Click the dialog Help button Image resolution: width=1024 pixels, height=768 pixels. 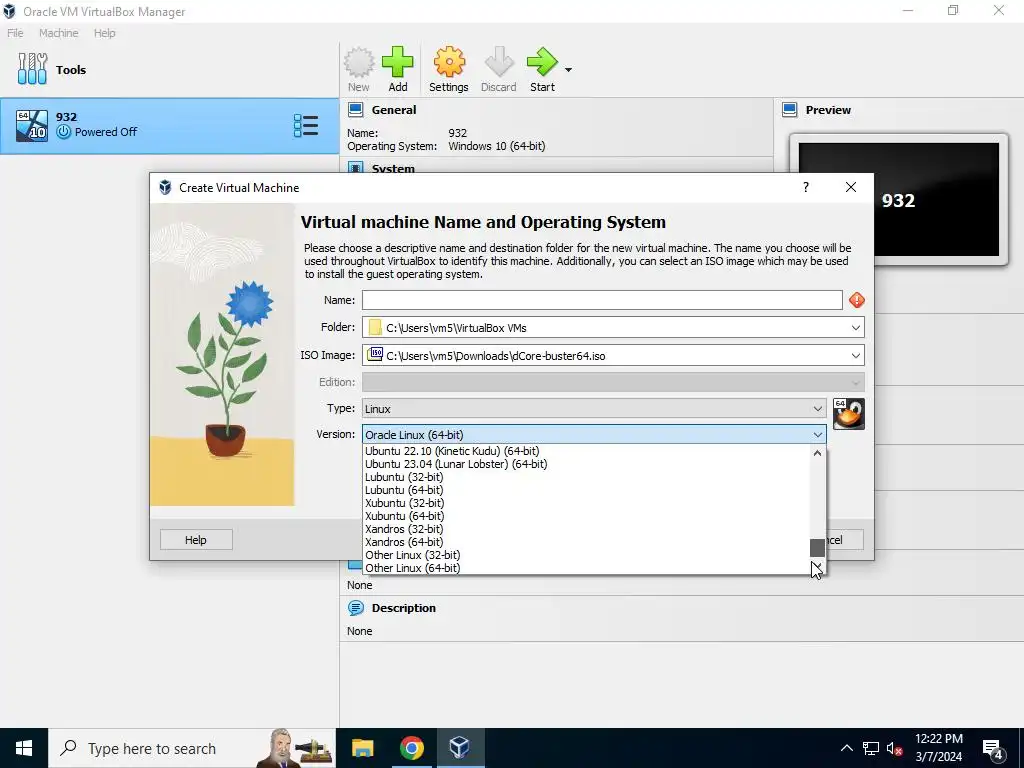[x=196, y=540]
